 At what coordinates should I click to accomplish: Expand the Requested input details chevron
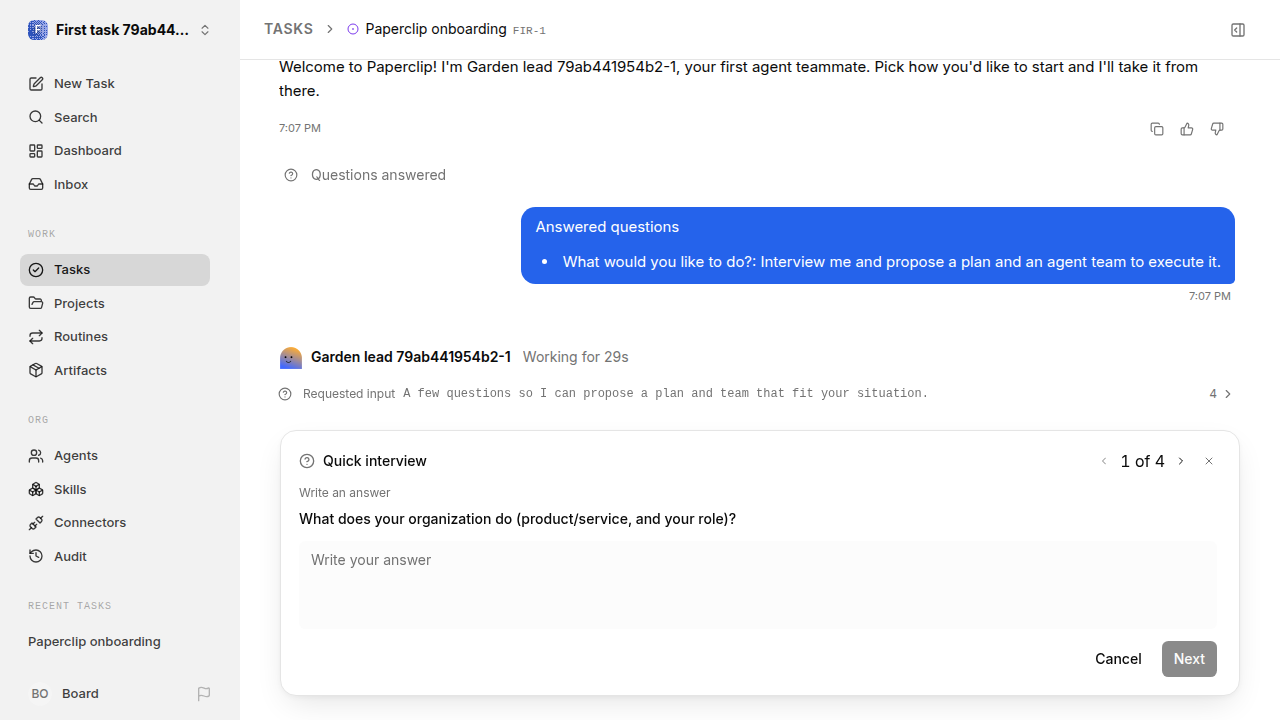(1228, 394)
